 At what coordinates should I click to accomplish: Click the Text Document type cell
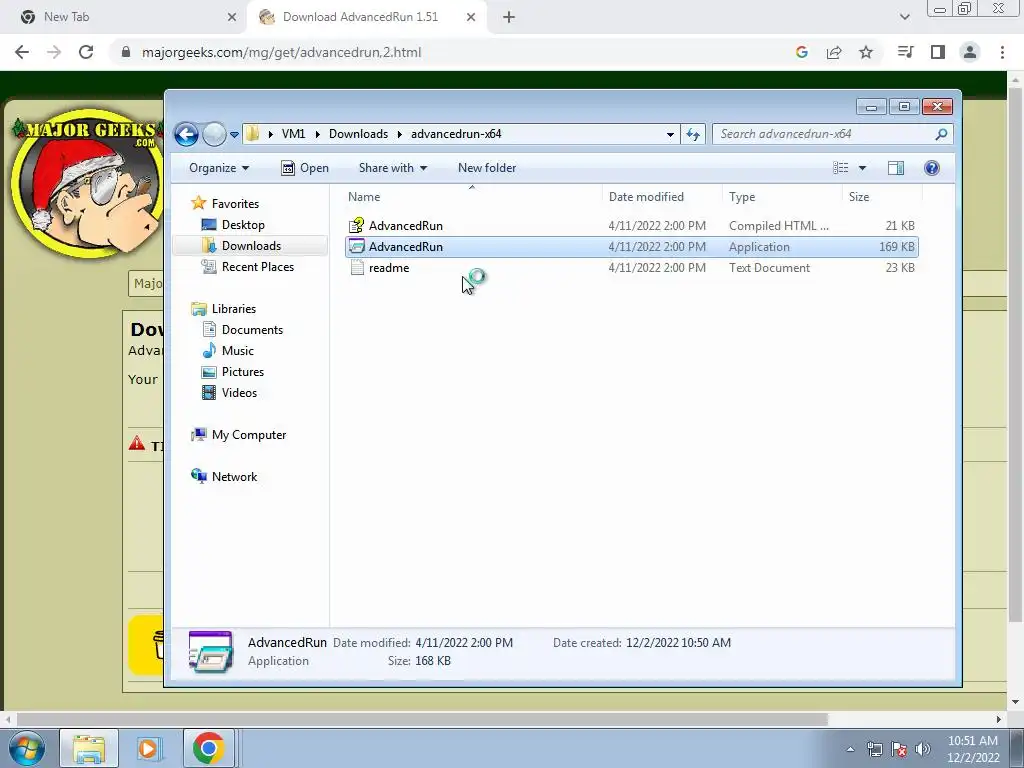click(x=769, y=268)
